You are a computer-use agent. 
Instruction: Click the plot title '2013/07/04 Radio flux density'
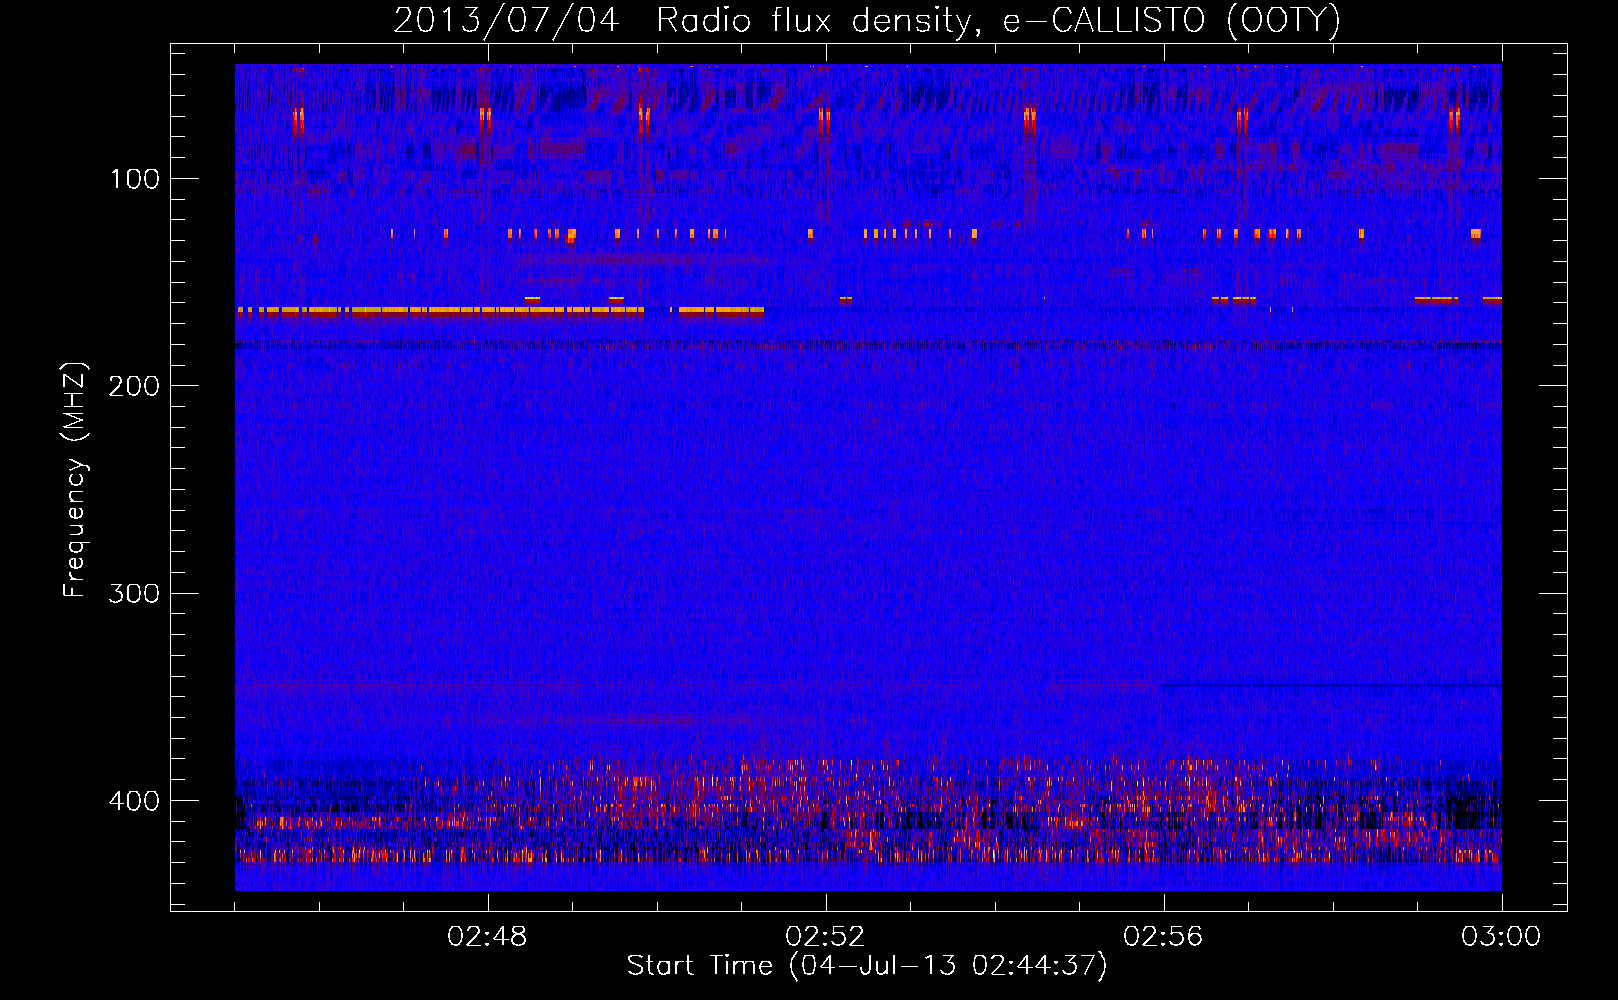867,21
